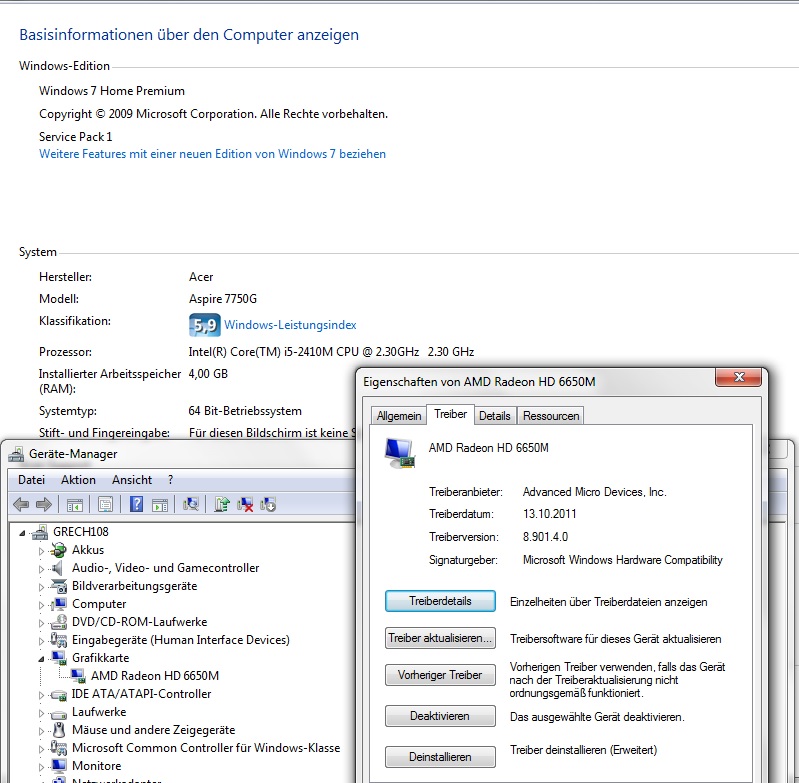Click the Bildverarbeitungsgeräte camera icon
The height and width of the screenshot is (783, 799).
click(x=59, y=586)
